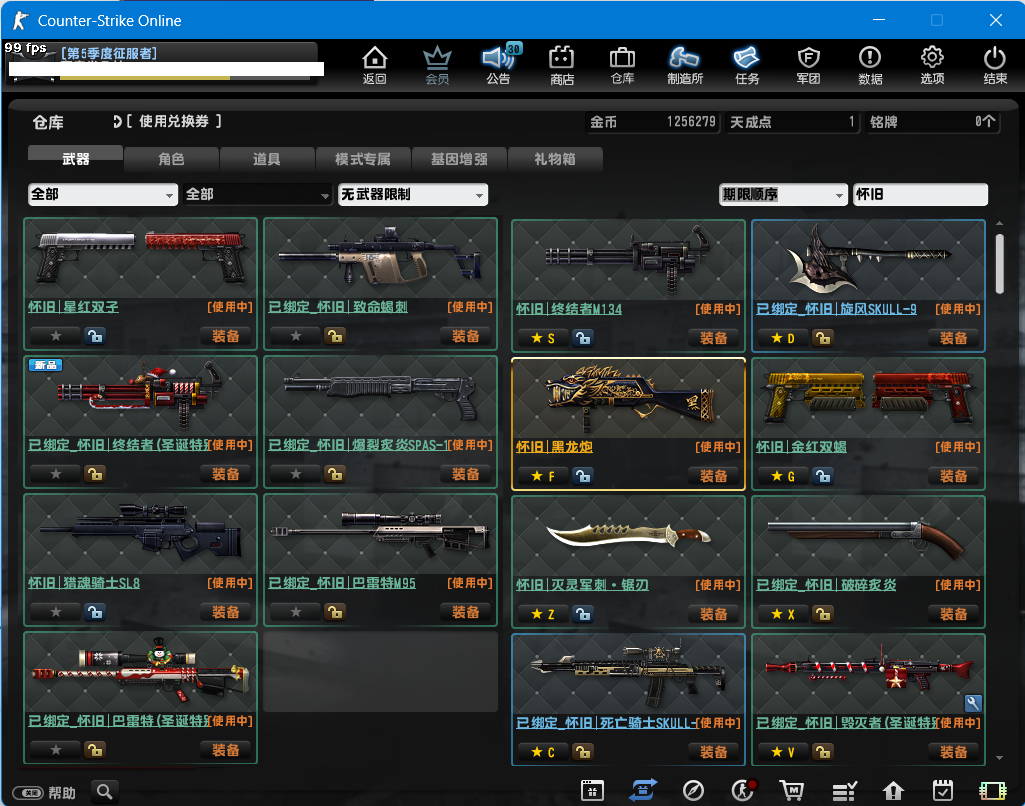Open the 公告 announcements speaker icon

pos(499,65)
